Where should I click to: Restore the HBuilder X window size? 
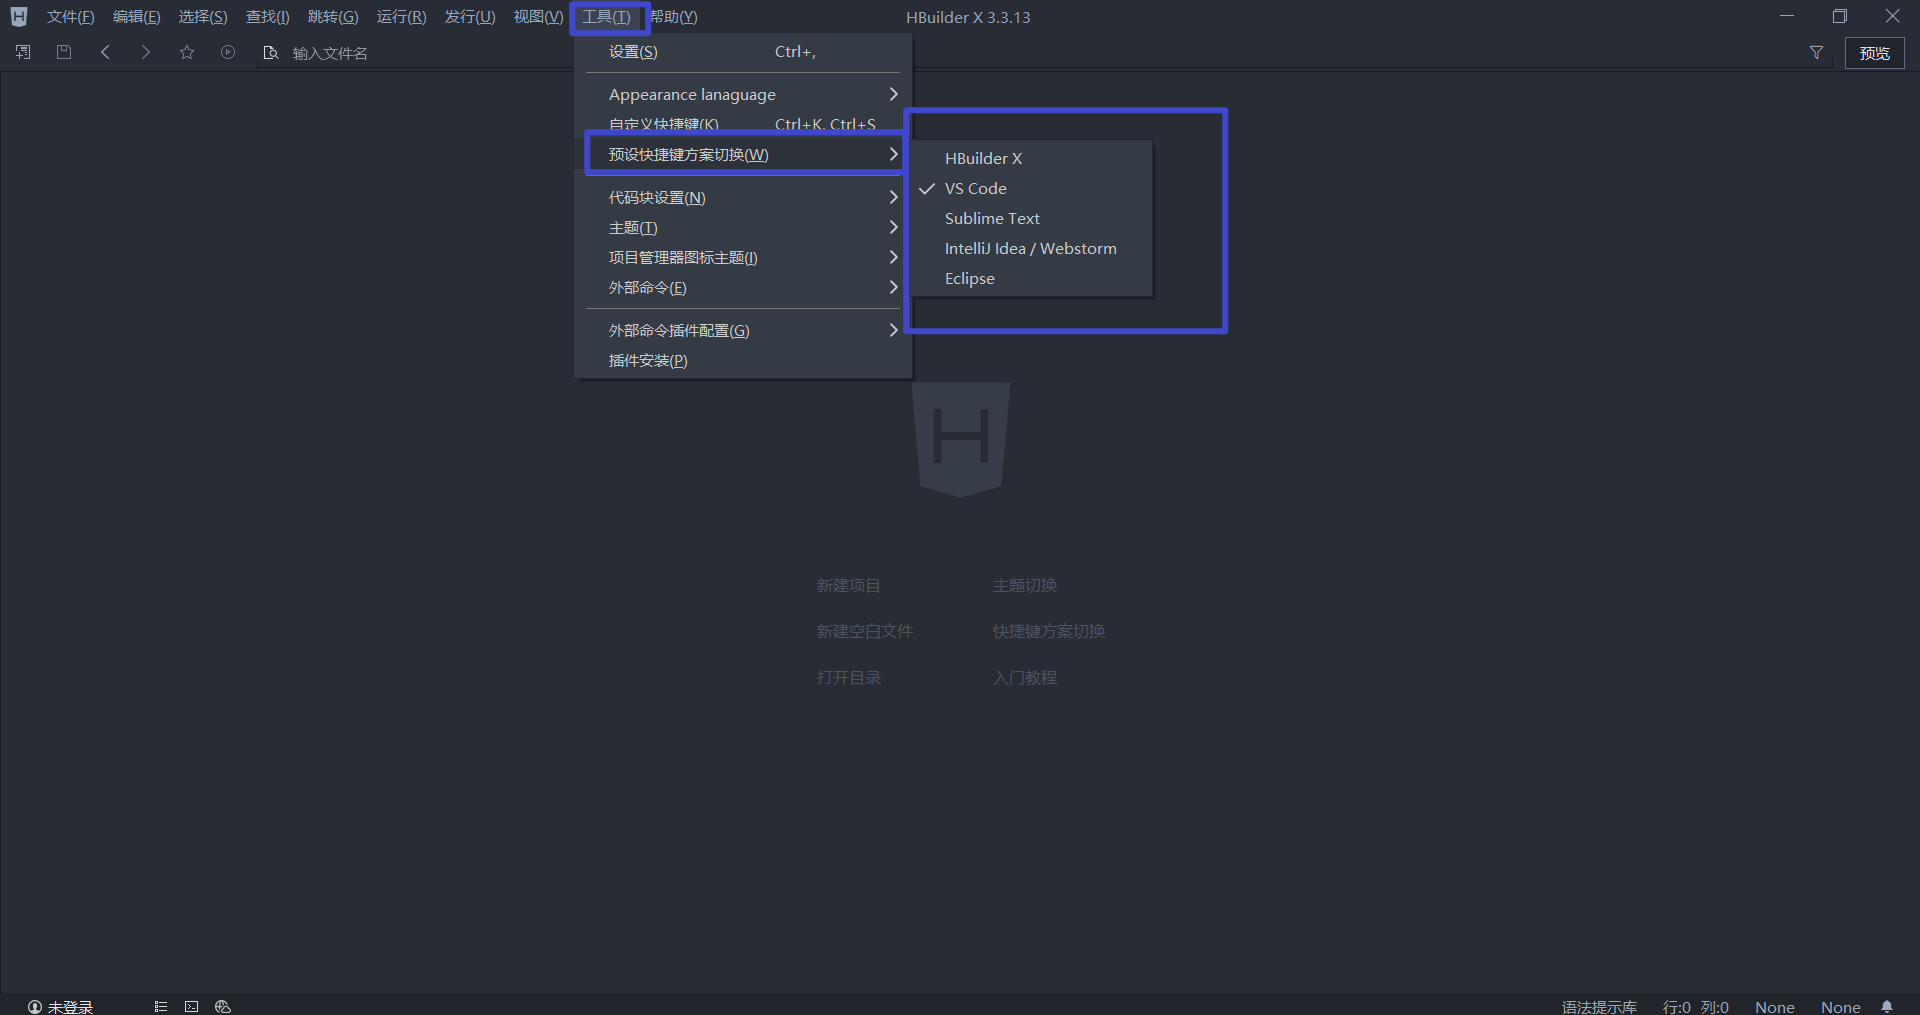point(1839,16)
